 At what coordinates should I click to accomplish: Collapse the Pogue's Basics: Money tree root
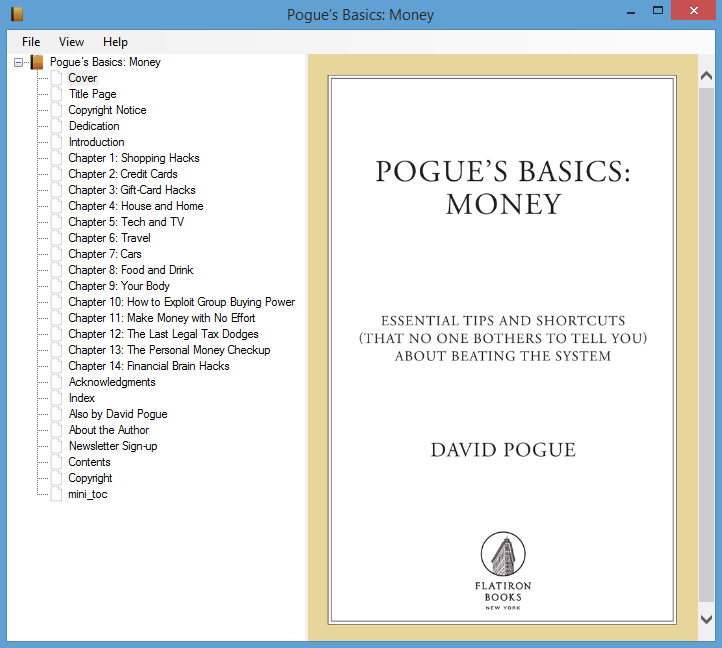pos(18,62)
